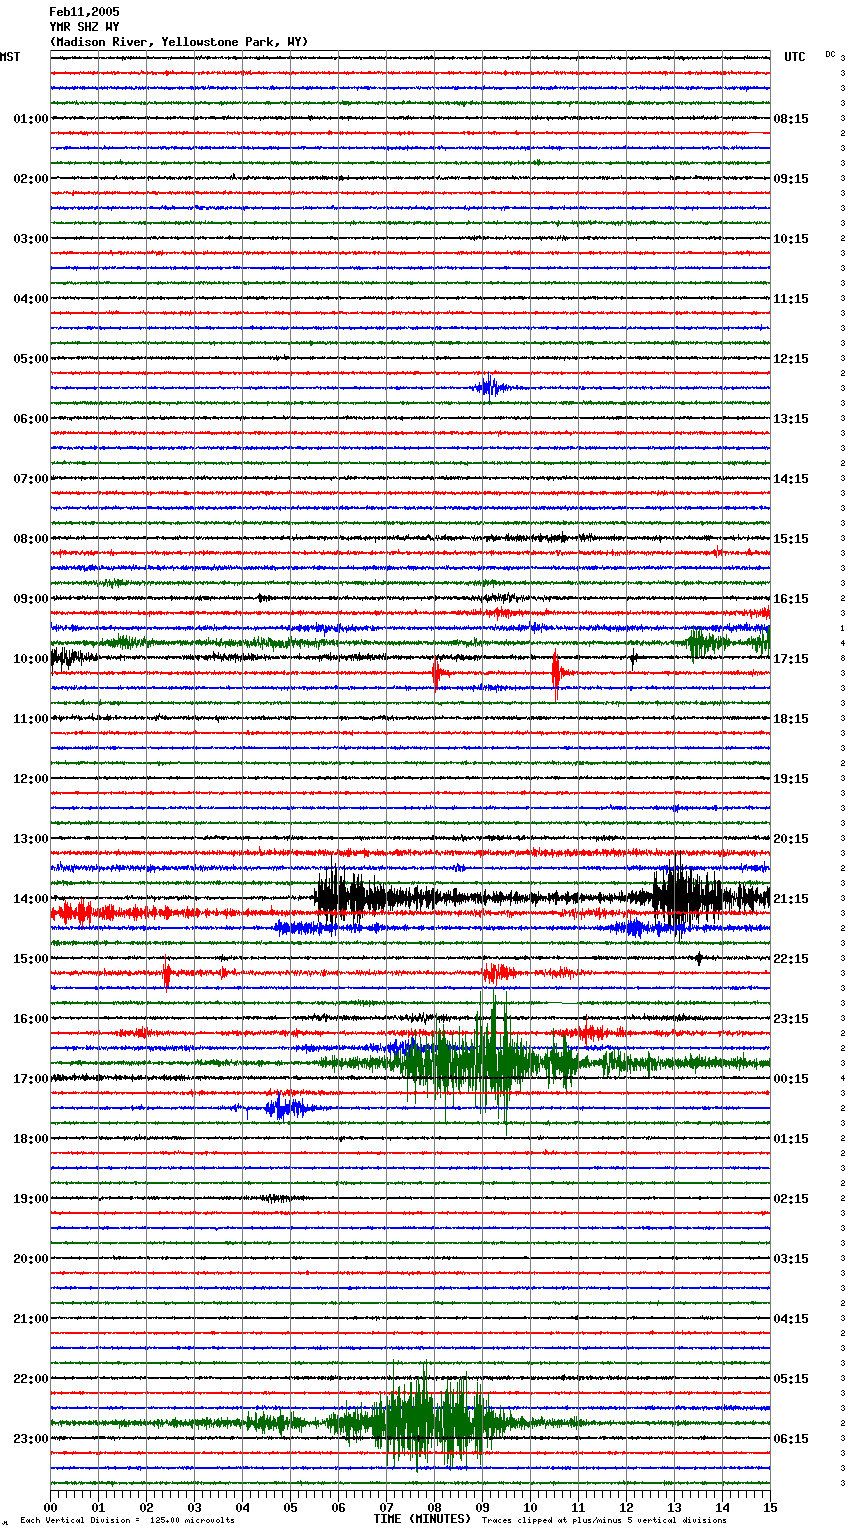Select the 04:00 MST time label
The width and height of the screenshot is (850, 1534).
pos(31,299)
